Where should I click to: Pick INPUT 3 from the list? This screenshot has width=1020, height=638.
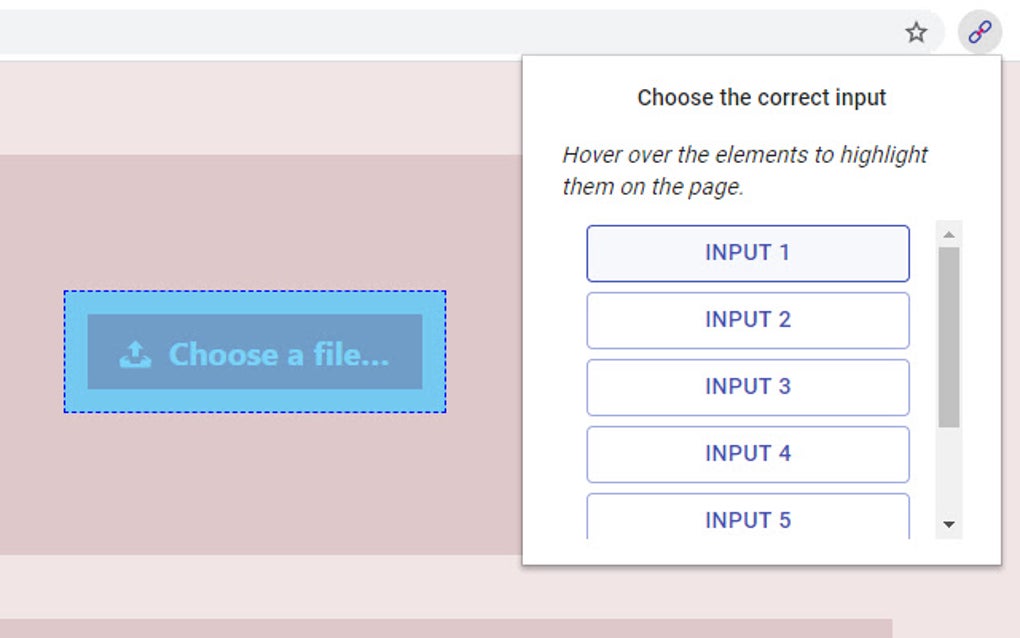coord(747,387)
